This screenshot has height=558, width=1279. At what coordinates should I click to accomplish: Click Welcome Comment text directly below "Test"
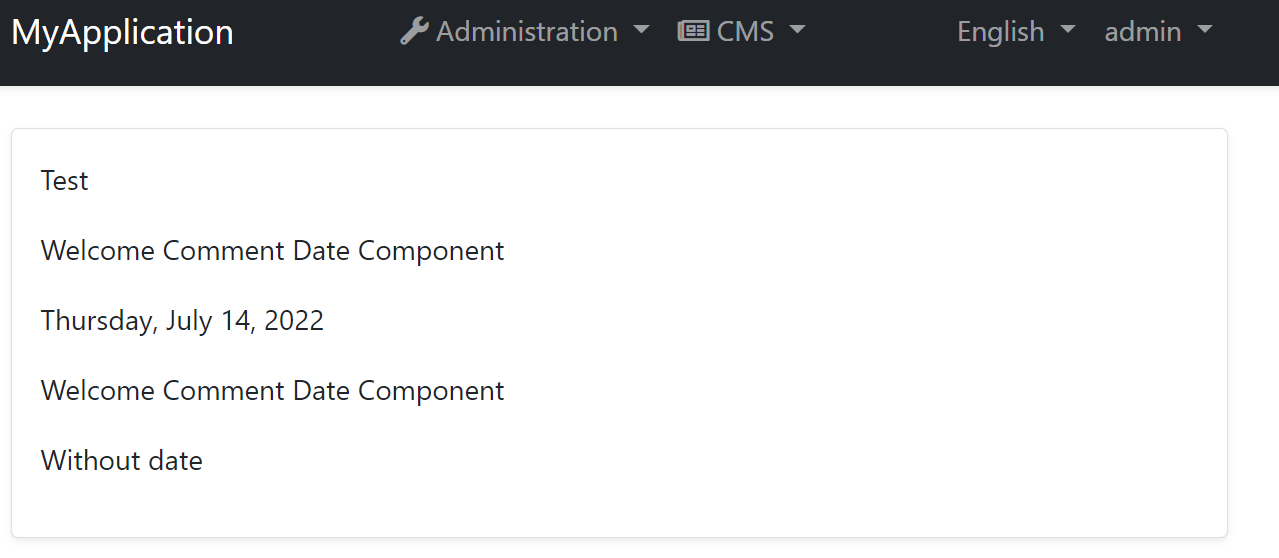point(272,251)
